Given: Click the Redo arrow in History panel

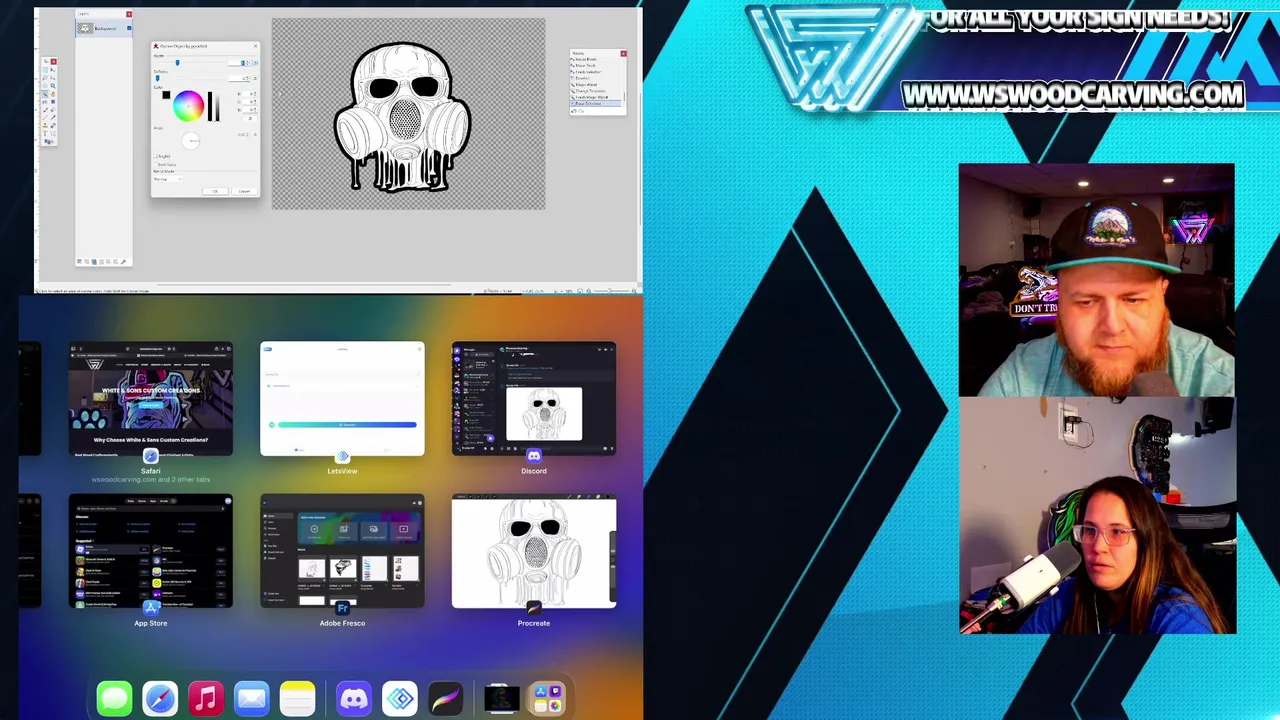Looking at the screenshot, I should click(x=581, y=111).
